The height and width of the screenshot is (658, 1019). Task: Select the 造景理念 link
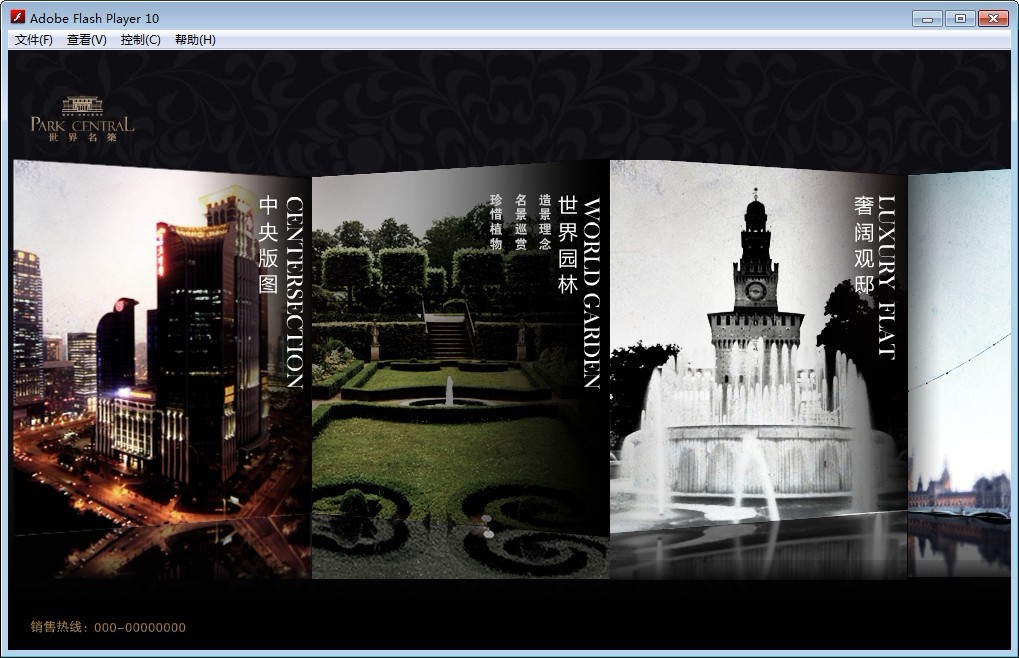pos(545,221)
